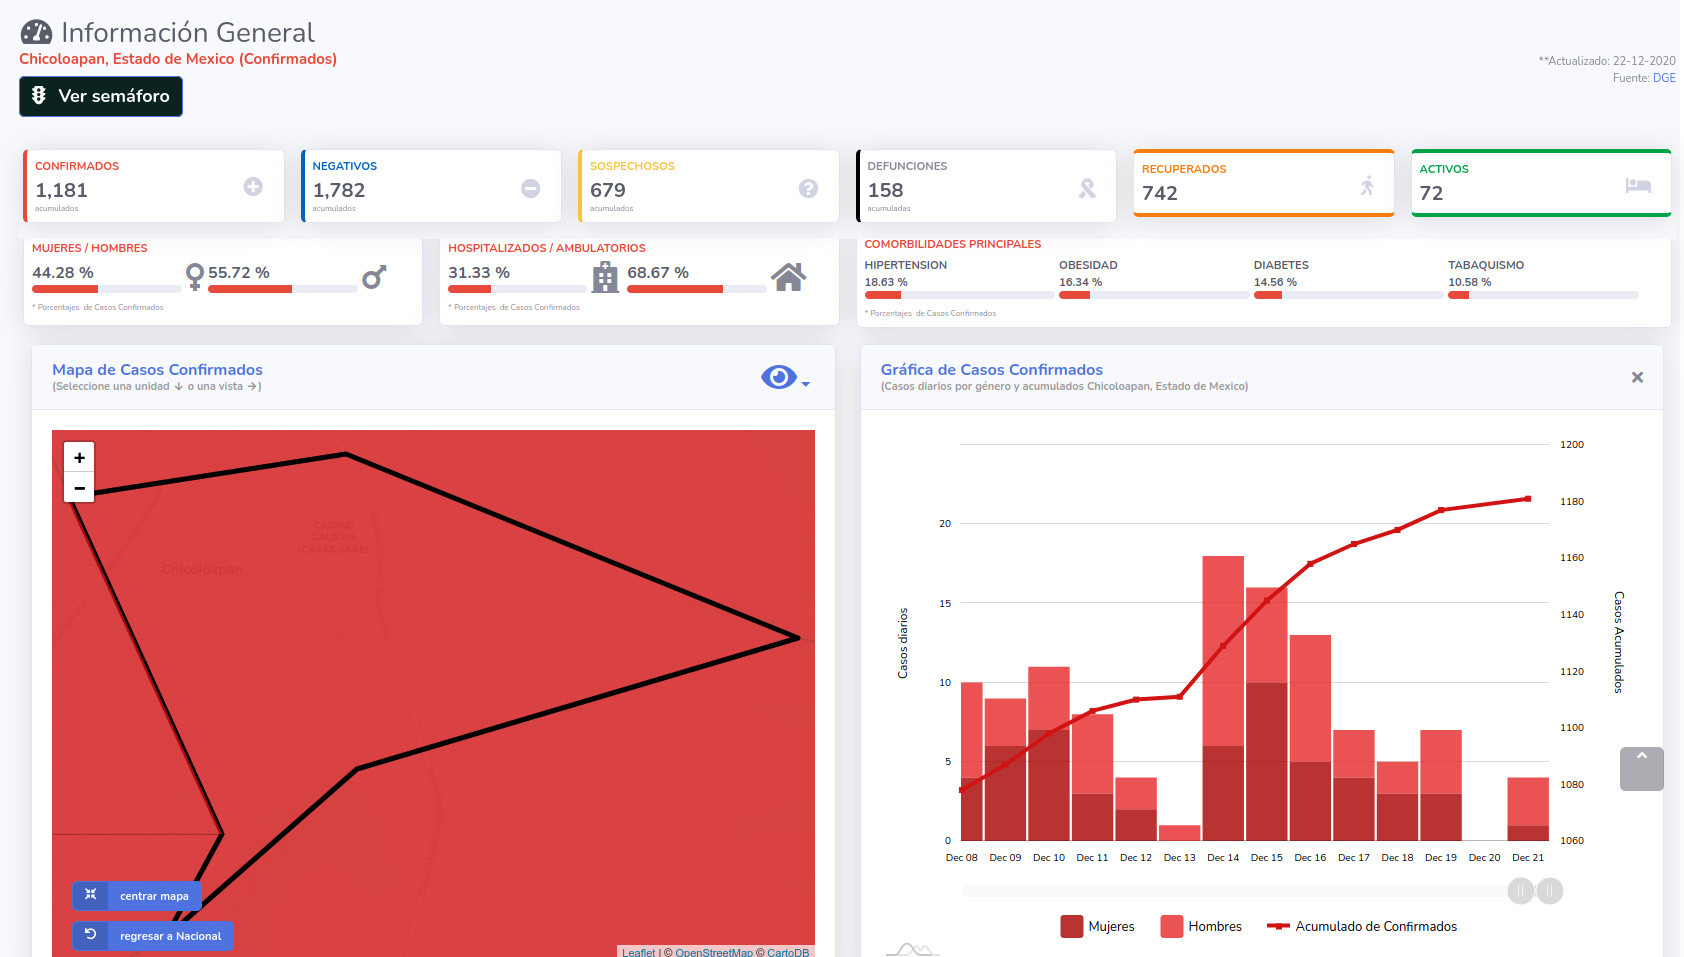1684x957 pixels.
Task: Click the hospital building icon
Action: [x=605, y=277]
